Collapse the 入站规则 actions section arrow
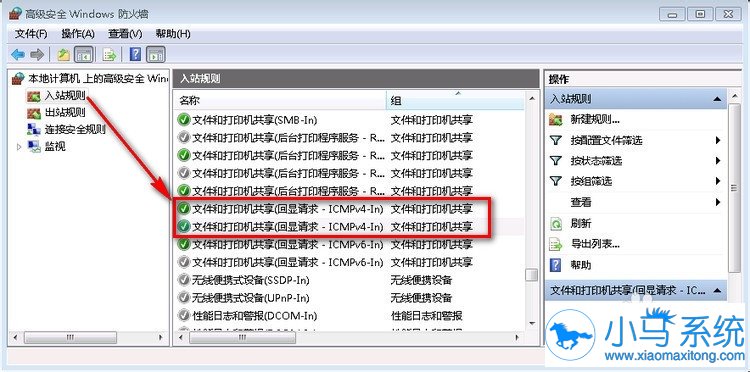Image resolution: width=750 pixels, height=372 pixels. pos(717,99)
